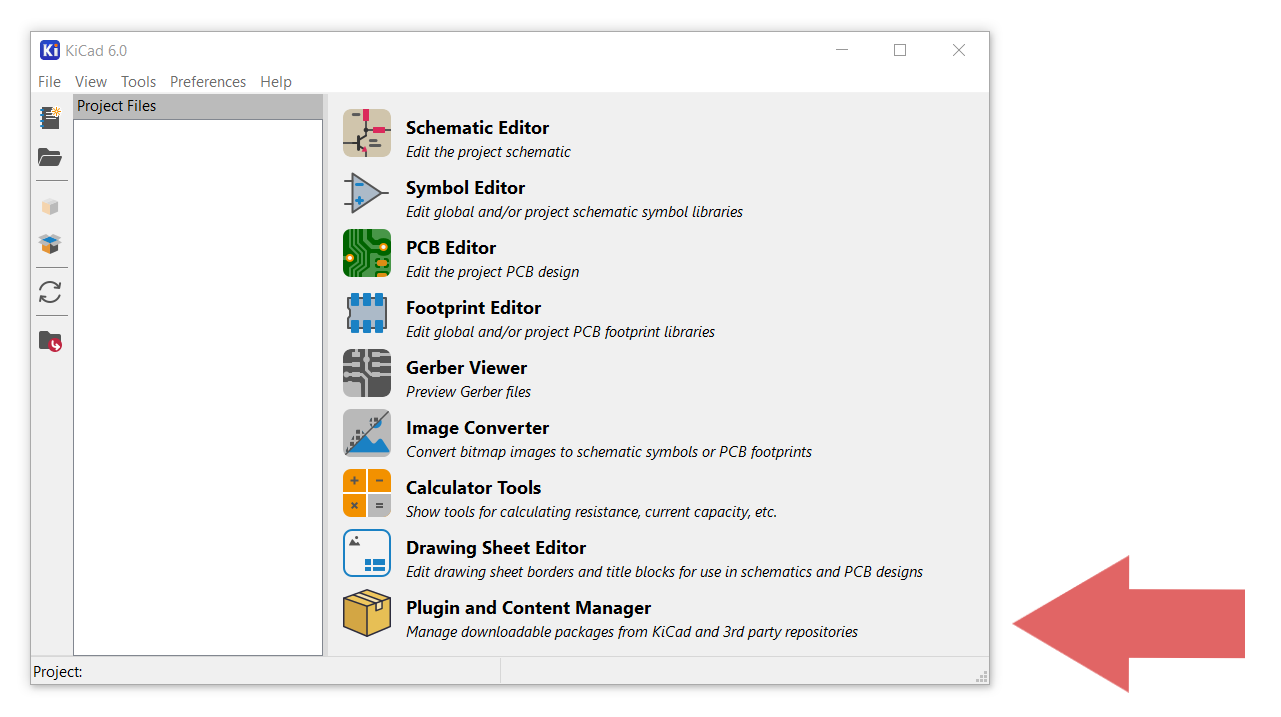The width and height of the screenshot is (1281, 717).
Task: Open Plugin and Content Manager text
Action: click(528, 608)
